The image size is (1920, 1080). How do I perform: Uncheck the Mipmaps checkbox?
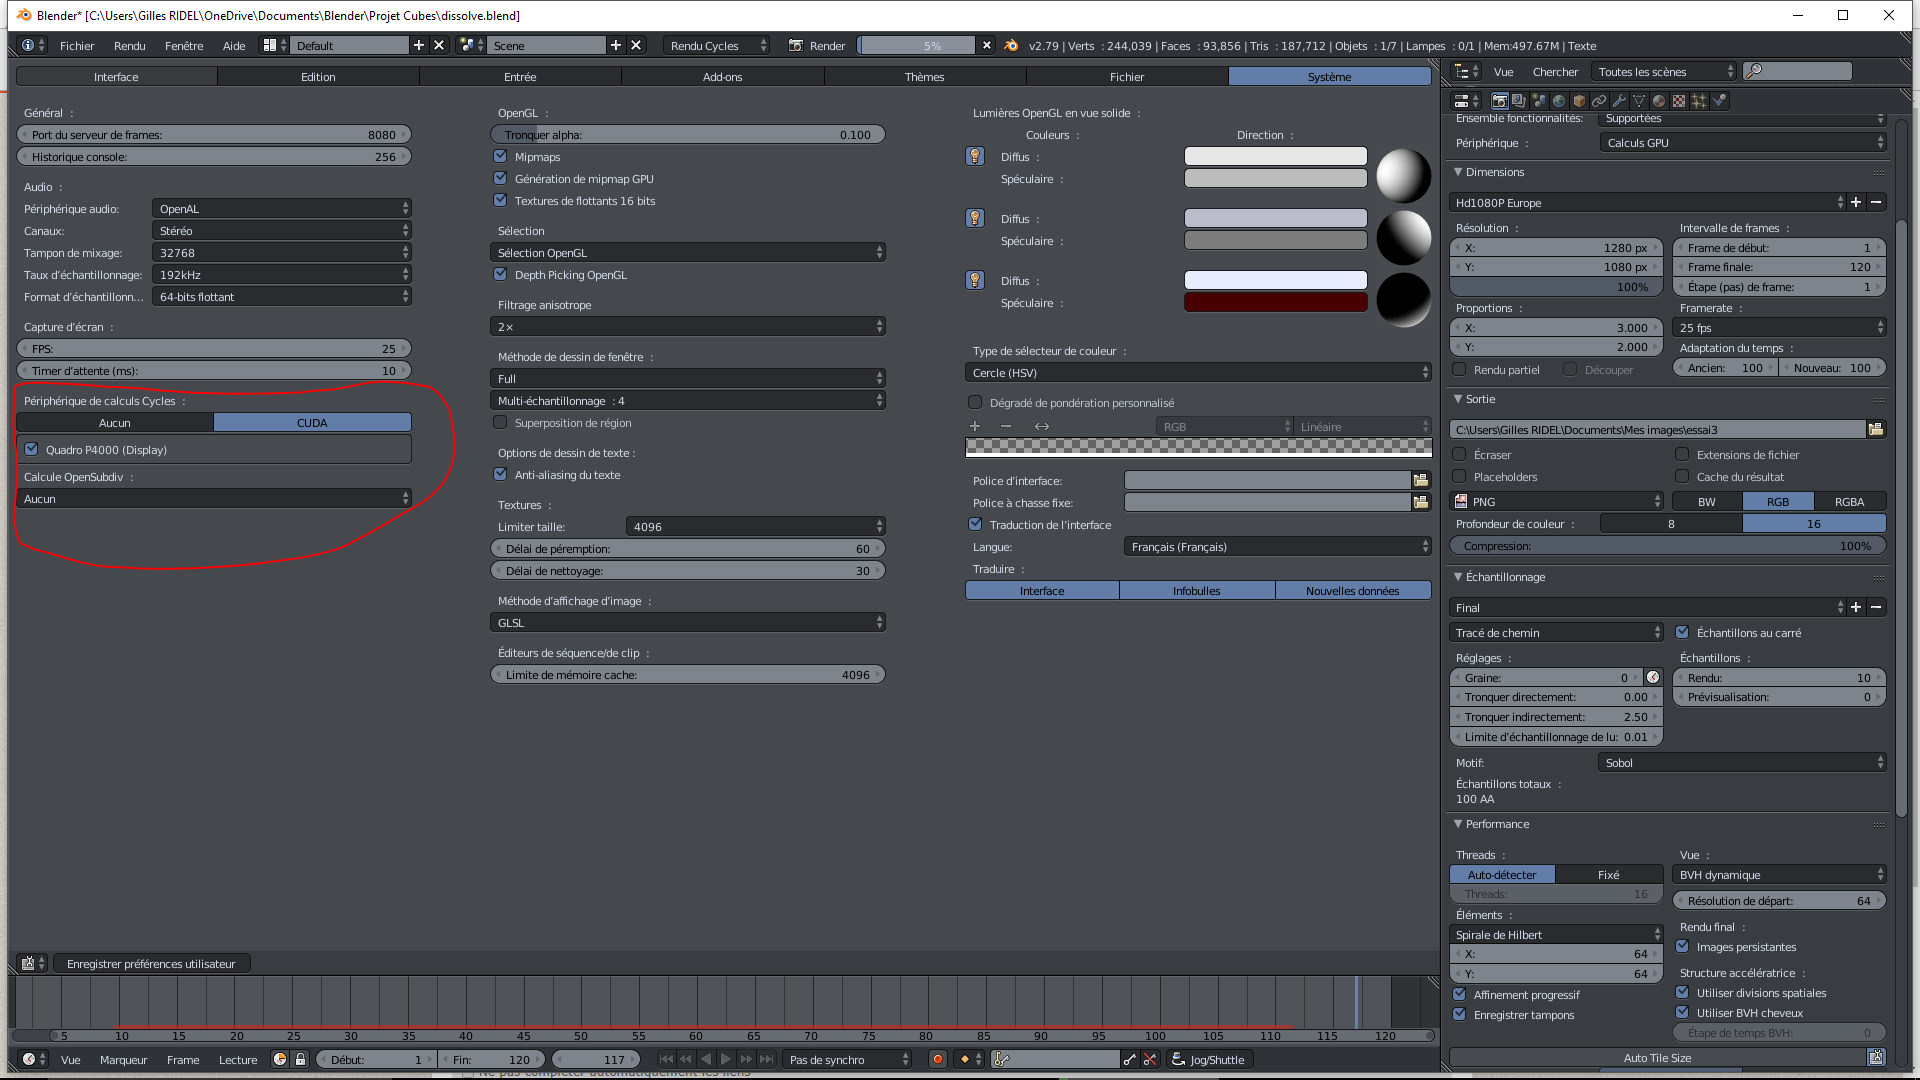[x=500, y=156]
